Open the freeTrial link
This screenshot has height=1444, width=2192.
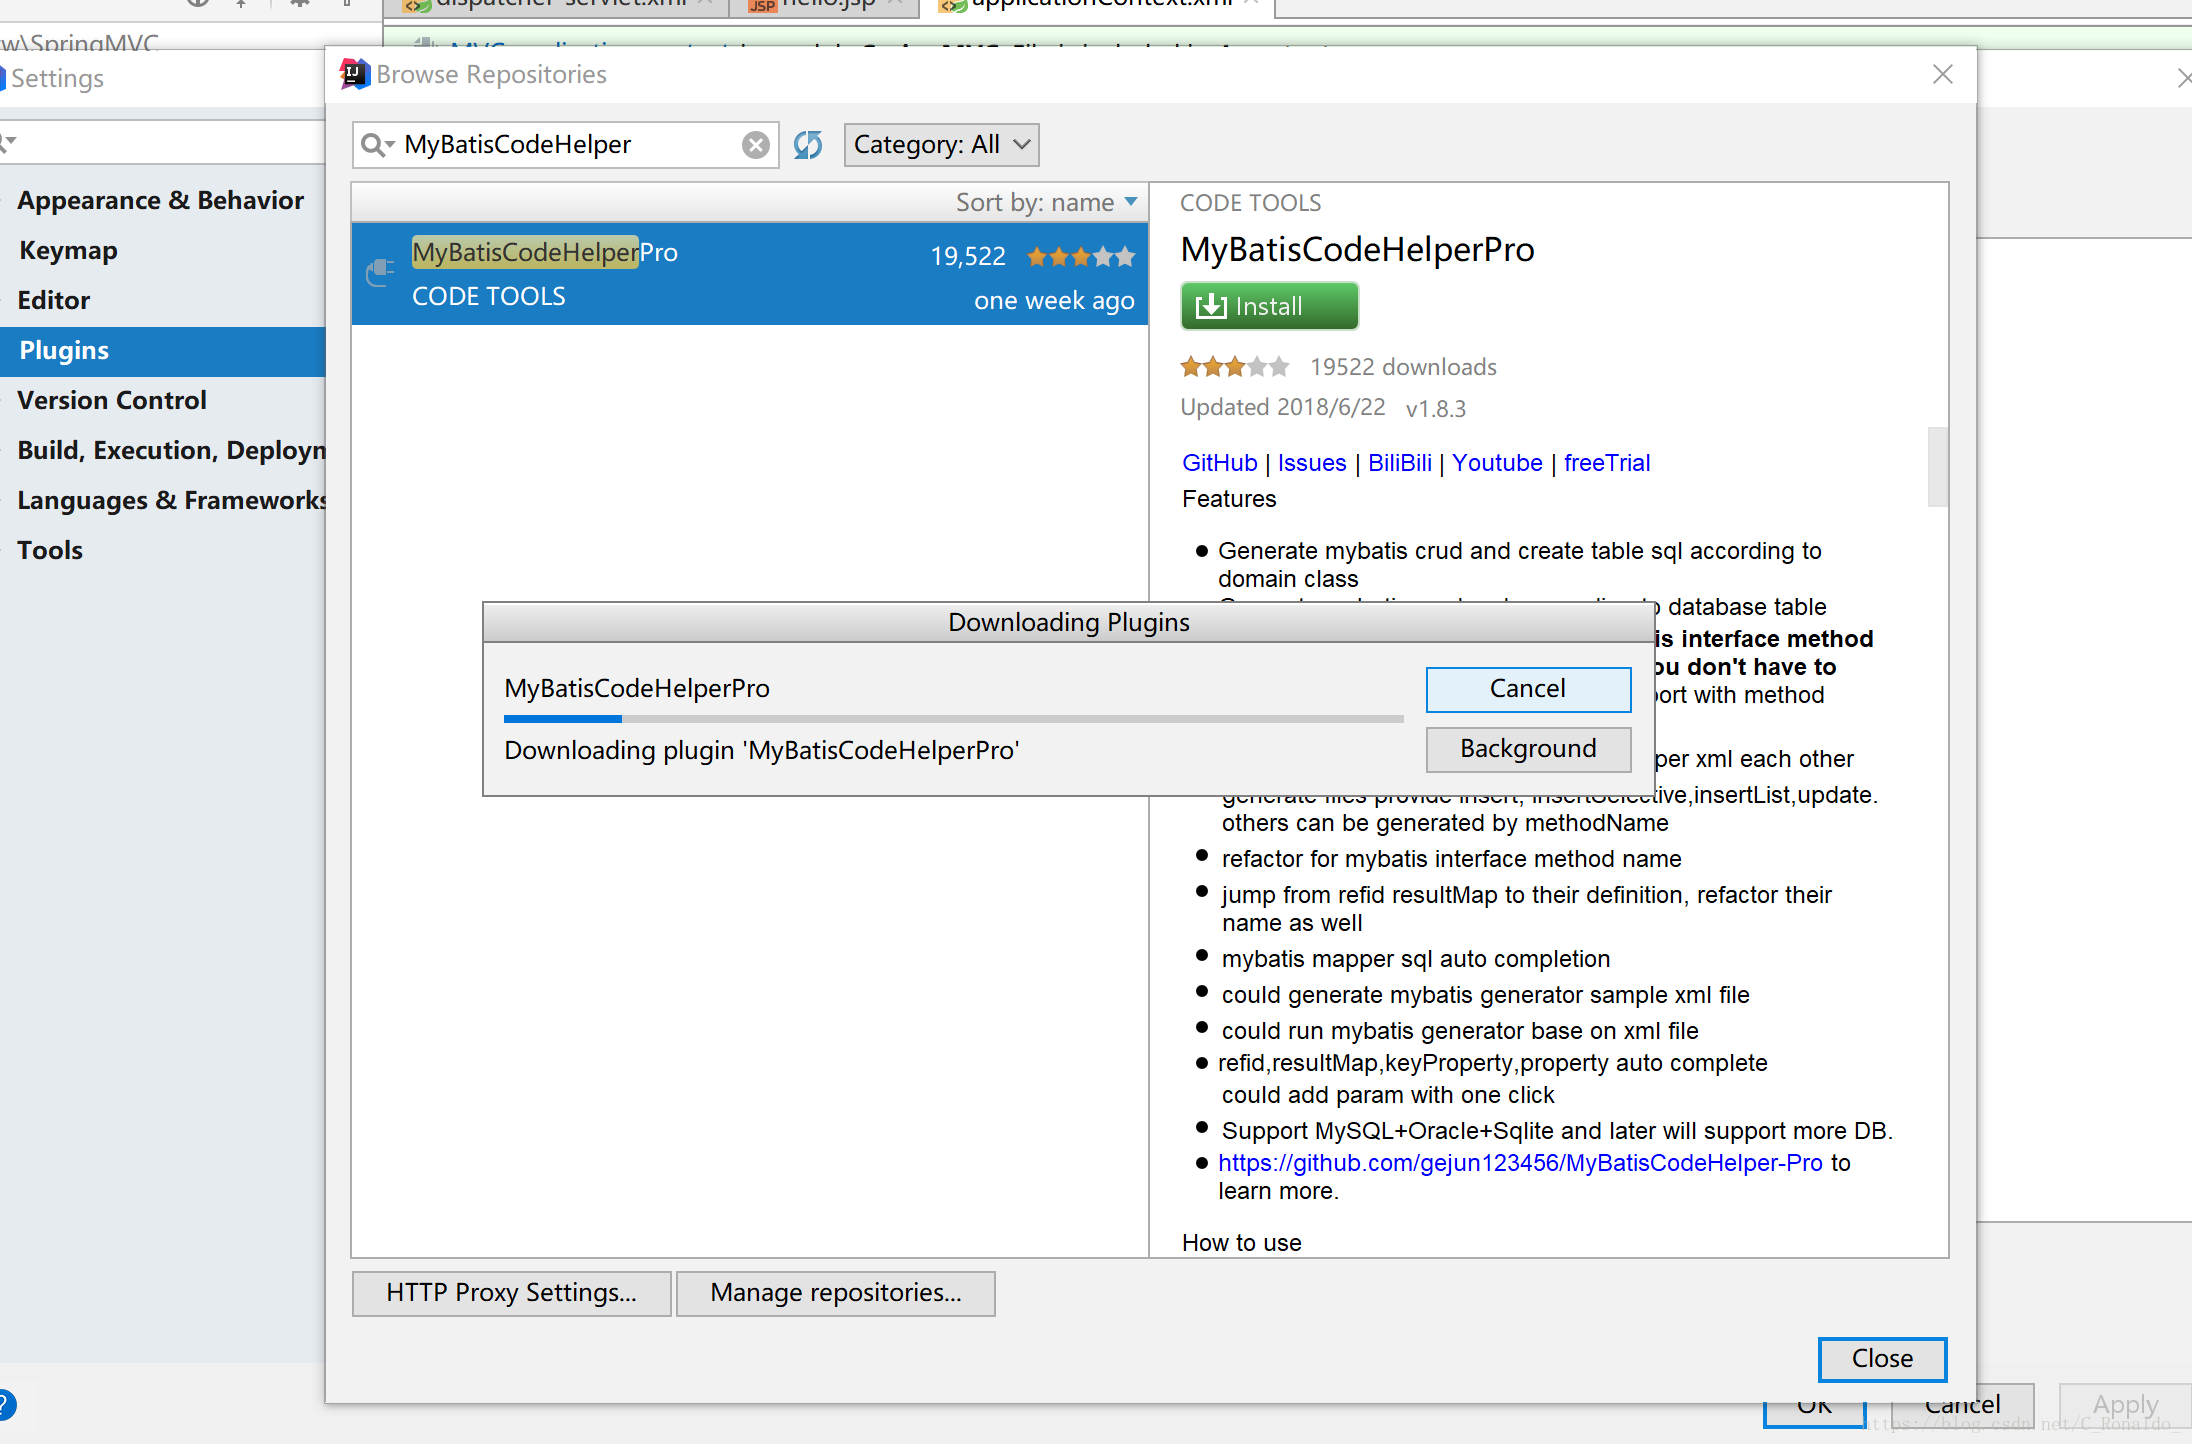(x=1607, y=463)
